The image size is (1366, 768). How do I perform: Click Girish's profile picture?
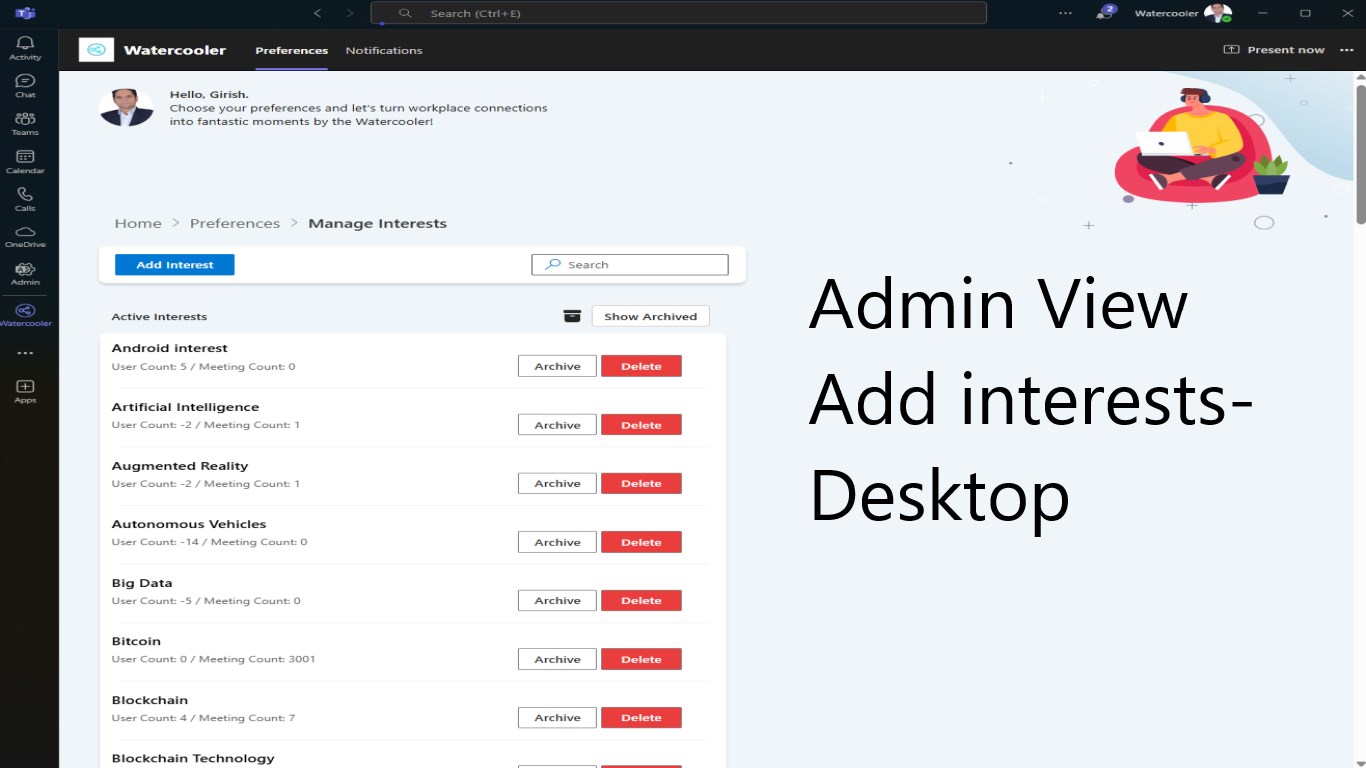point(126,107)
